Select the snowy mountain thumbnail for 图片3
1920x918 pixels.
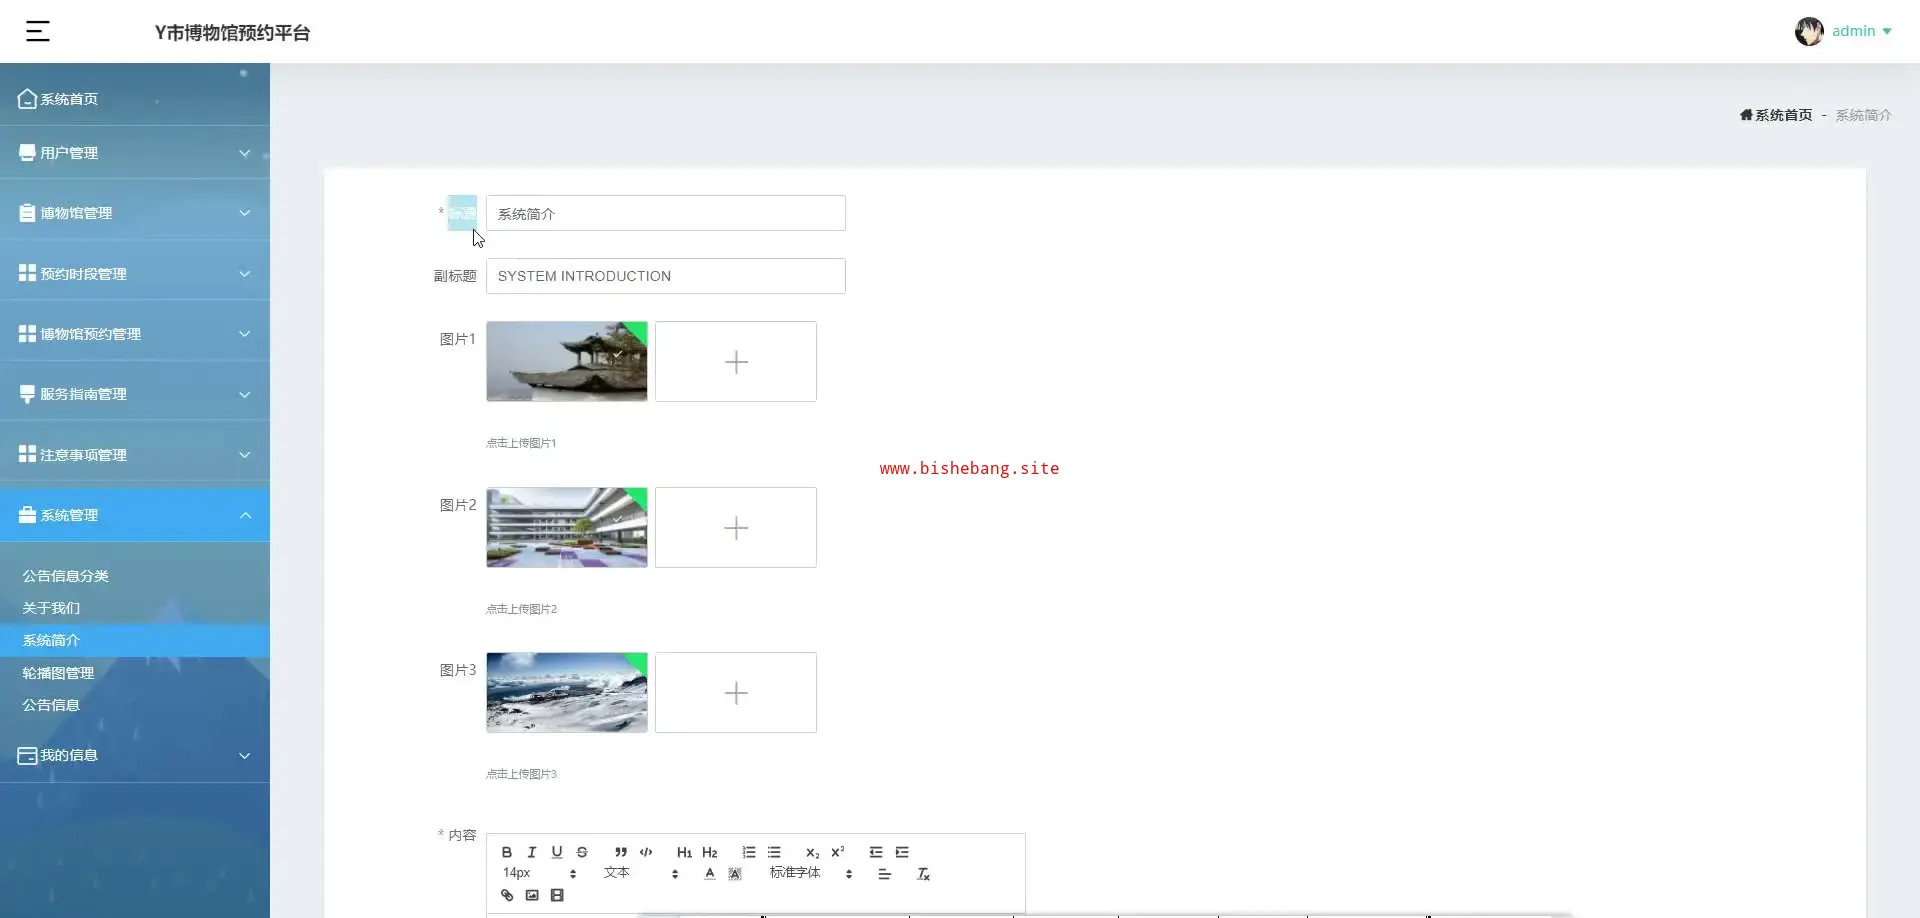[567, 692]
